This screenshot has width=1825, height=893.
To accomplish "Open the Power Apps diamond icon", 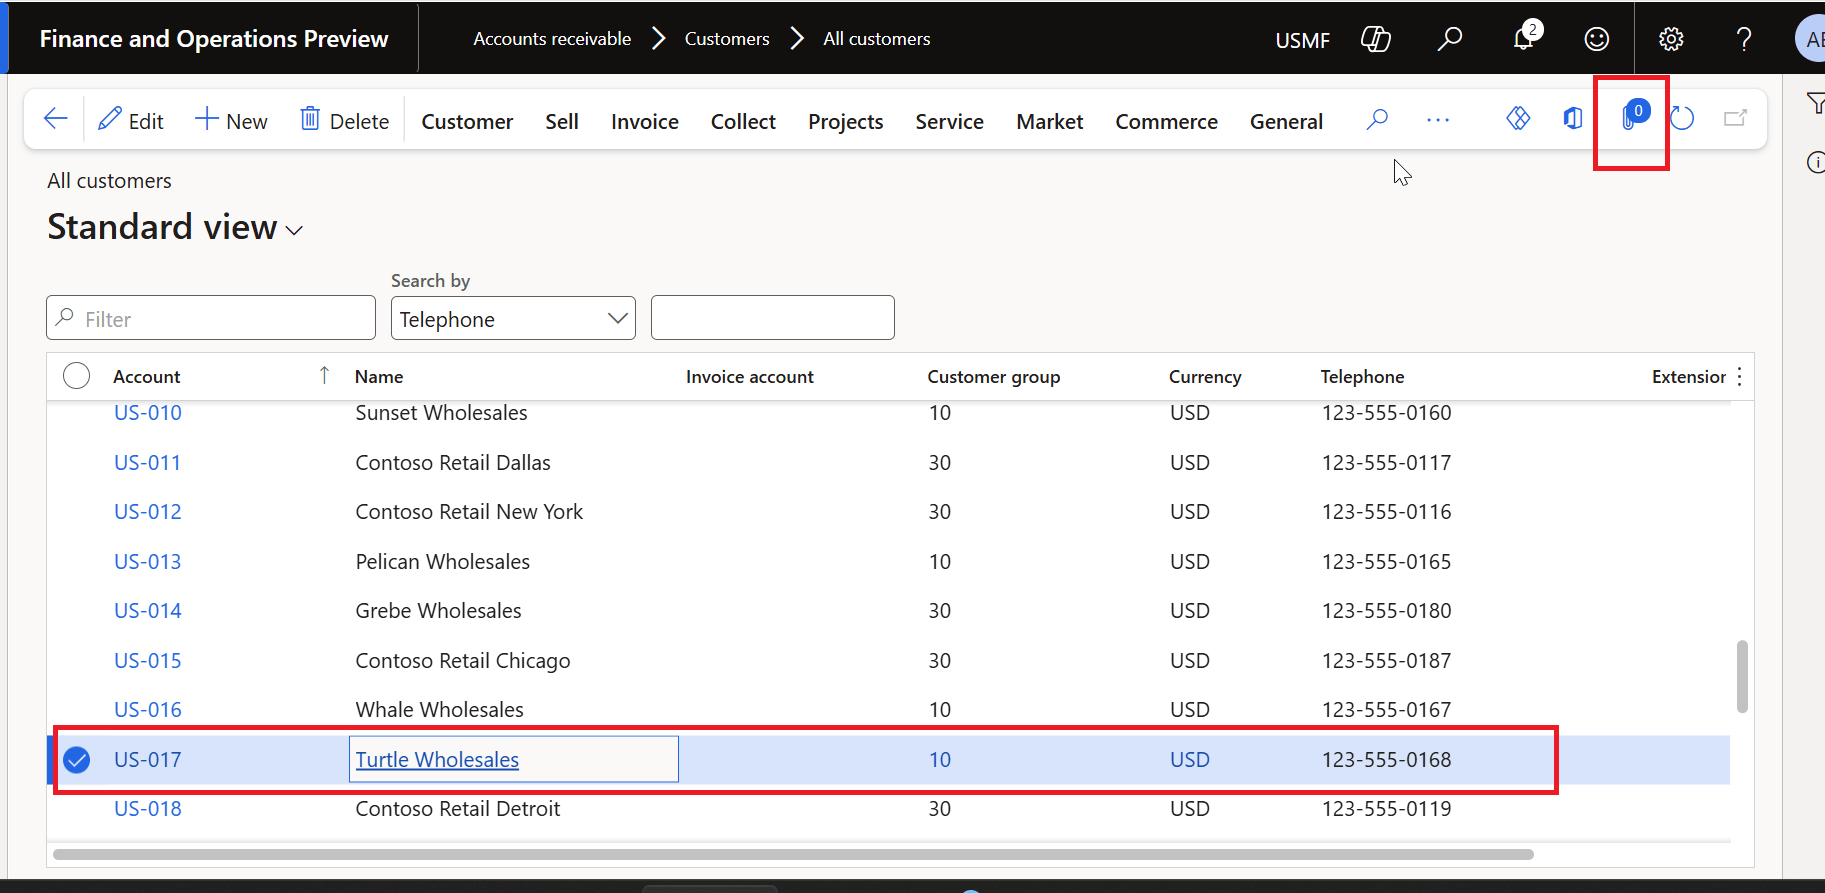I will (1518, 119).
